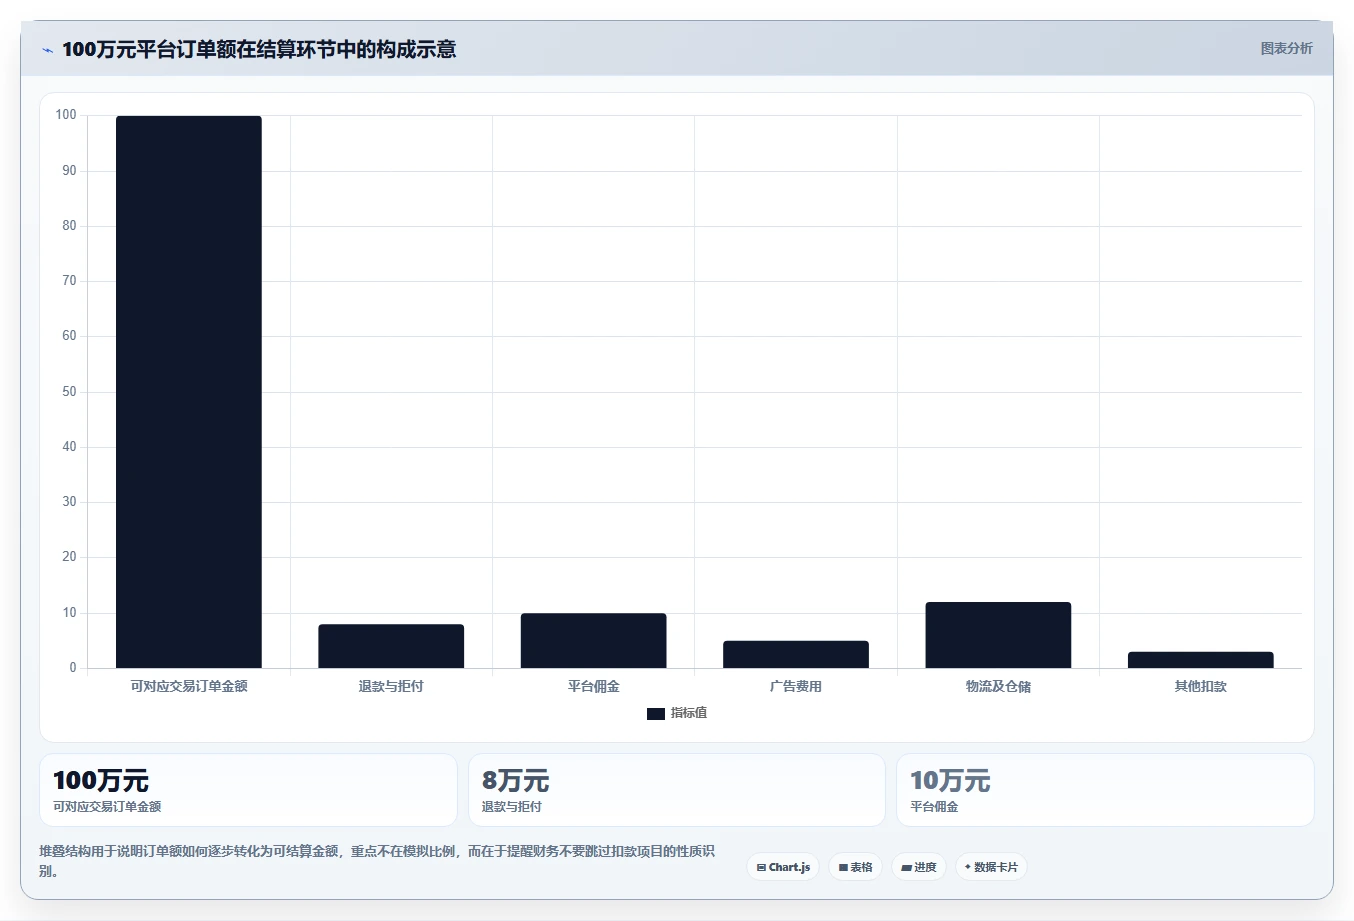Click the y-axis label 100

[x=66, y=115]
